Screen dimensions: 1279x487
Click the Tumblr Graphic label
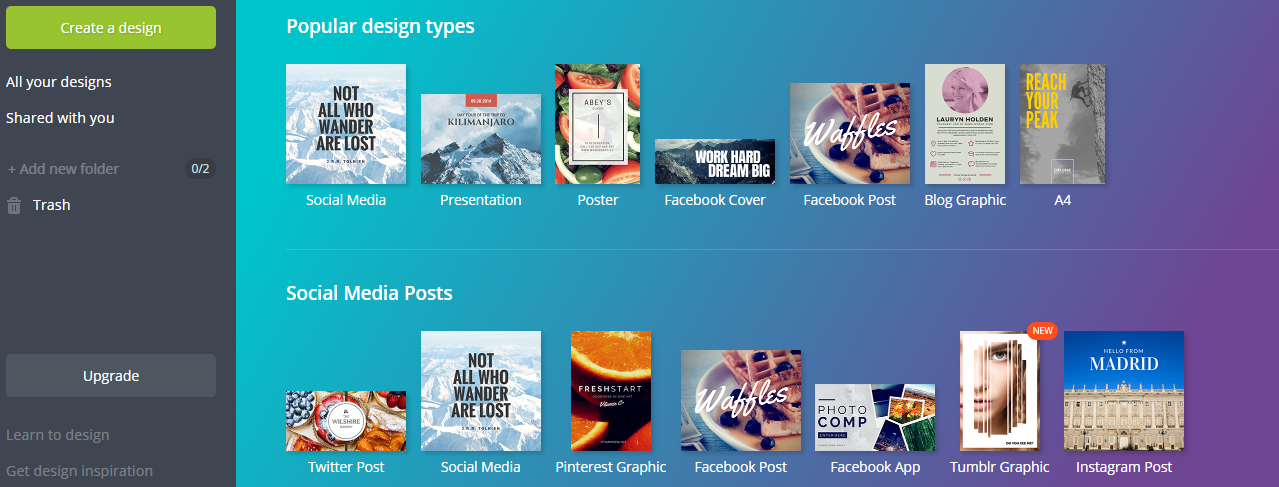[1000, 467]
